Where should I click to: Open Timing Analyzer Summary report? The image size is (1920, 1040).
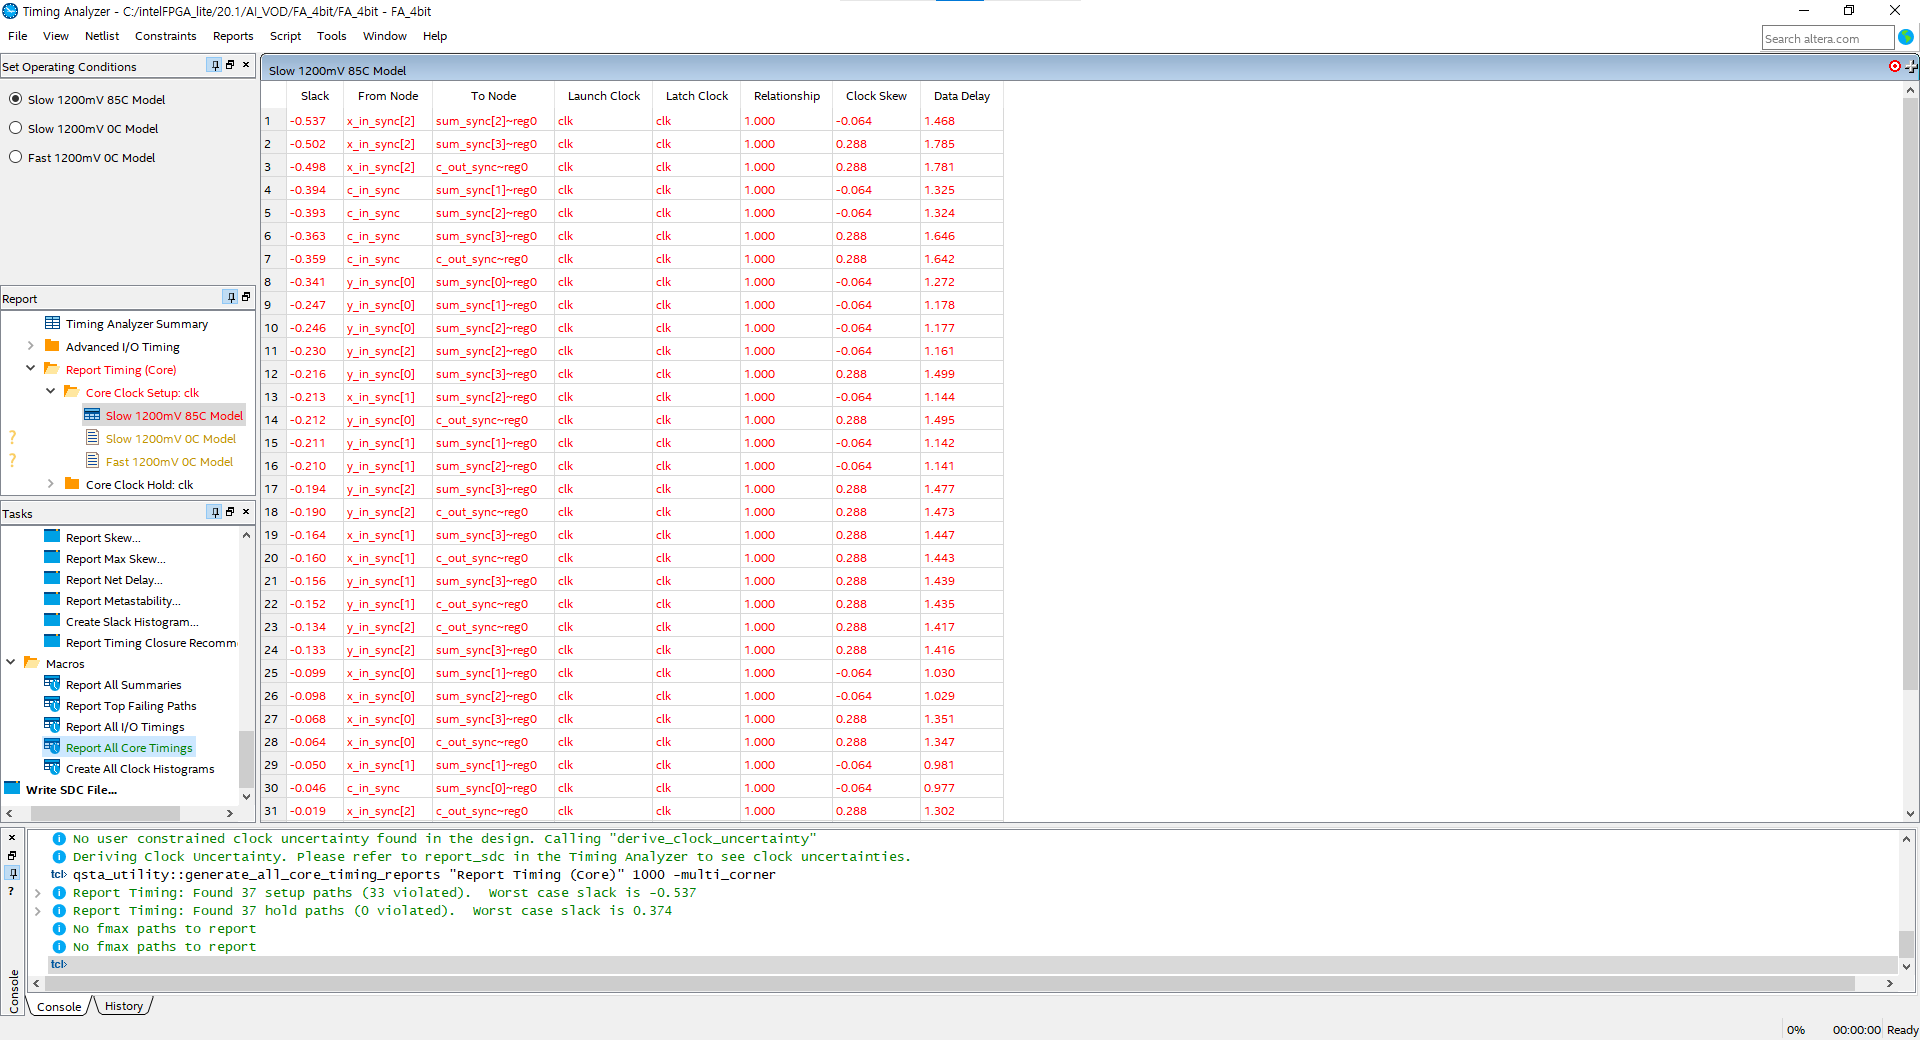pos(136,324)
